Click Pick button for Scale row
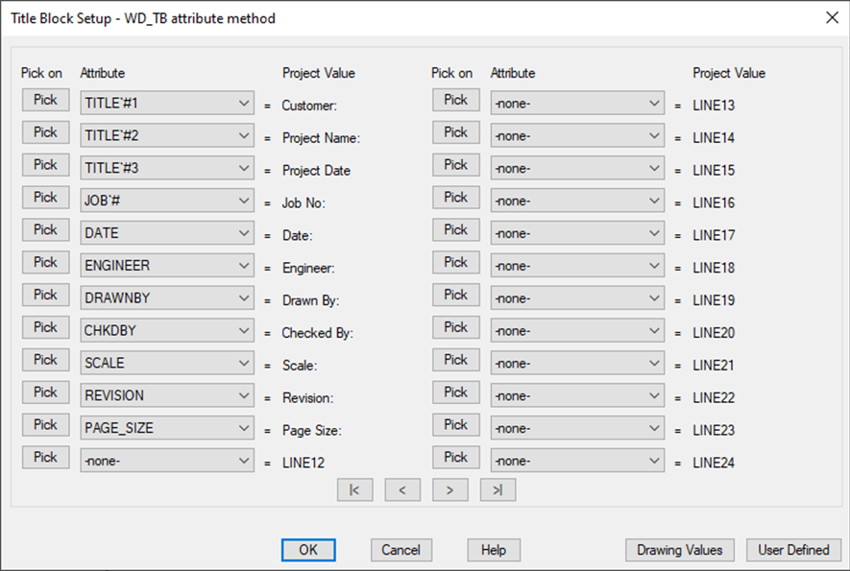Viewport: 850px width, 571px height. tap(46, 360)
